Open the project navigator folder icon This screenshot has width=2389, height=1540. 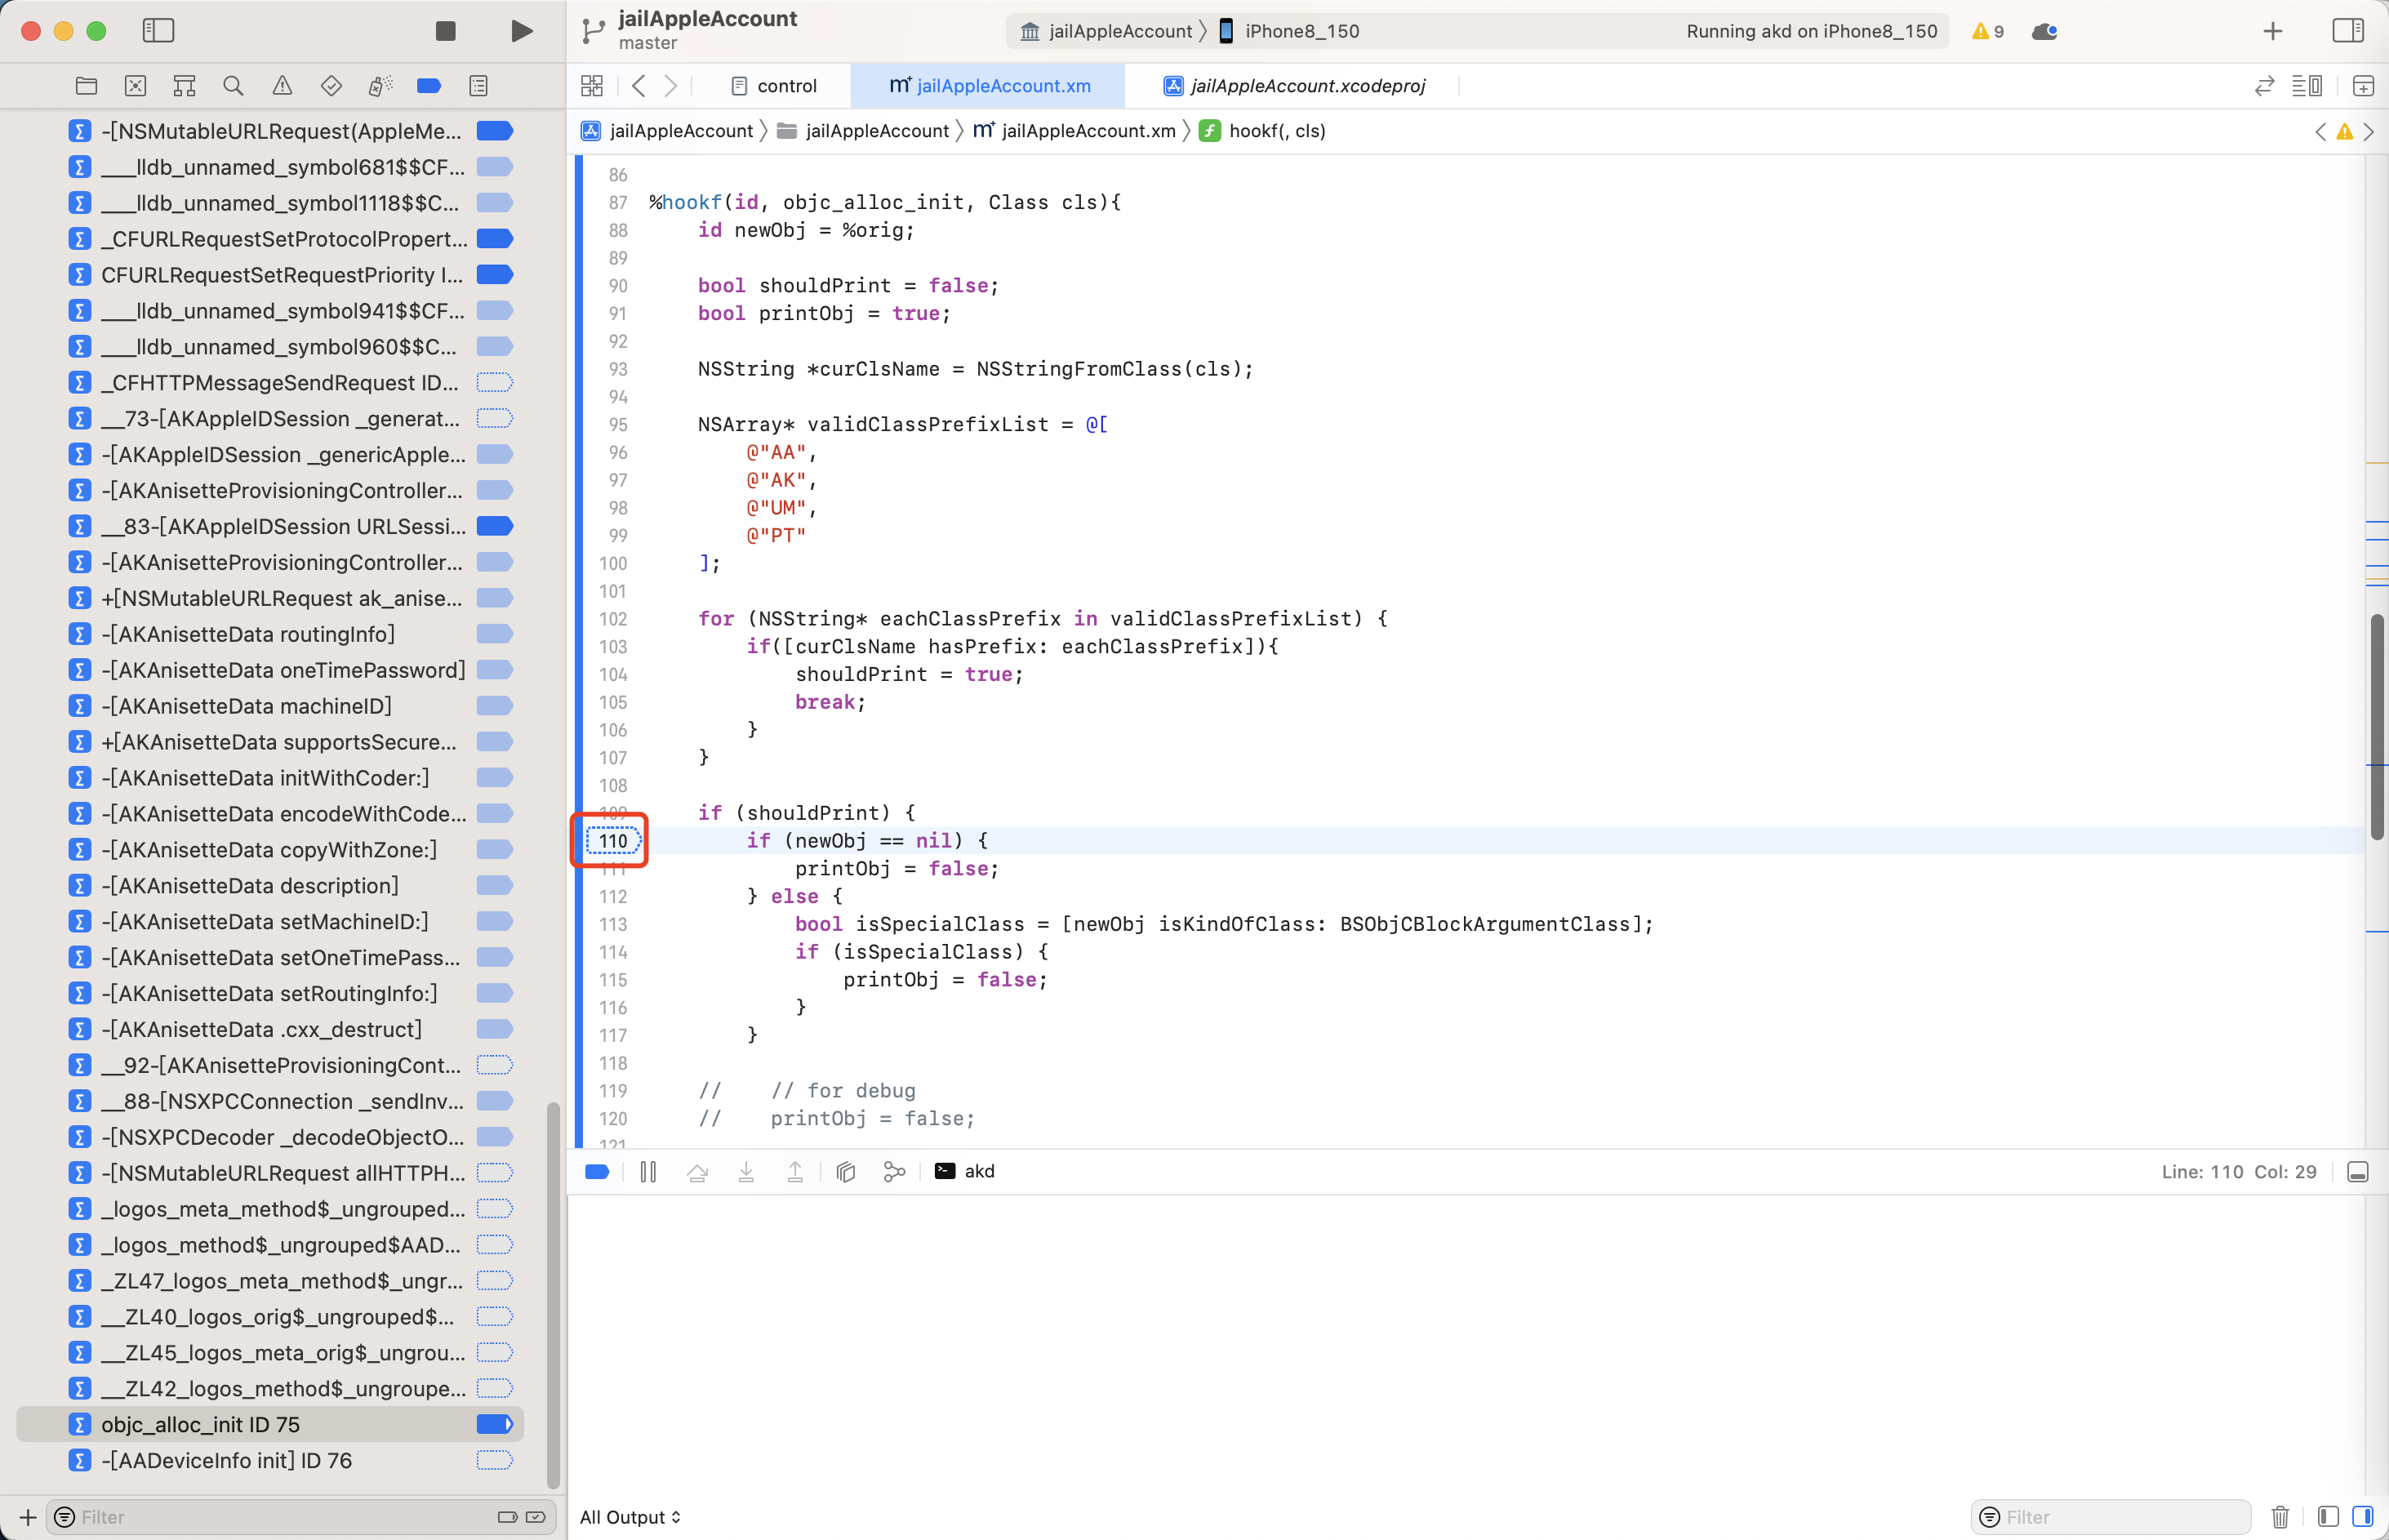point(86,86)
